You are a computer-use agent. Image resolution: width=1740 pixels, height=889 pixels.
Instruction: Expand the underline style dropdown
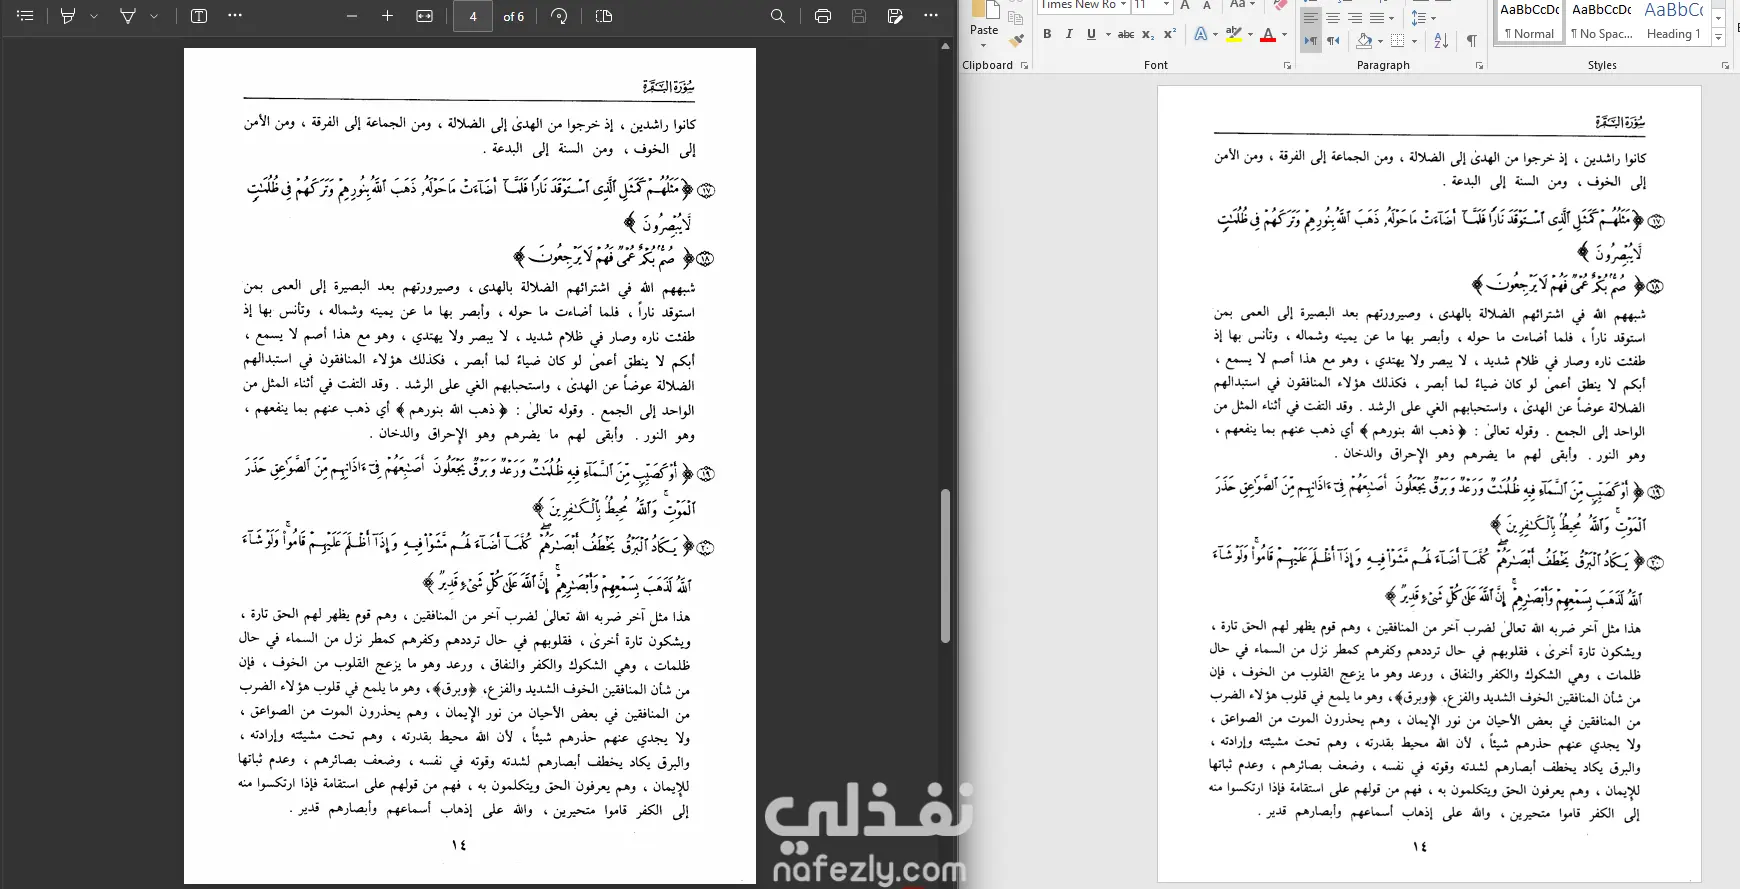click(x=1107, y=34)
